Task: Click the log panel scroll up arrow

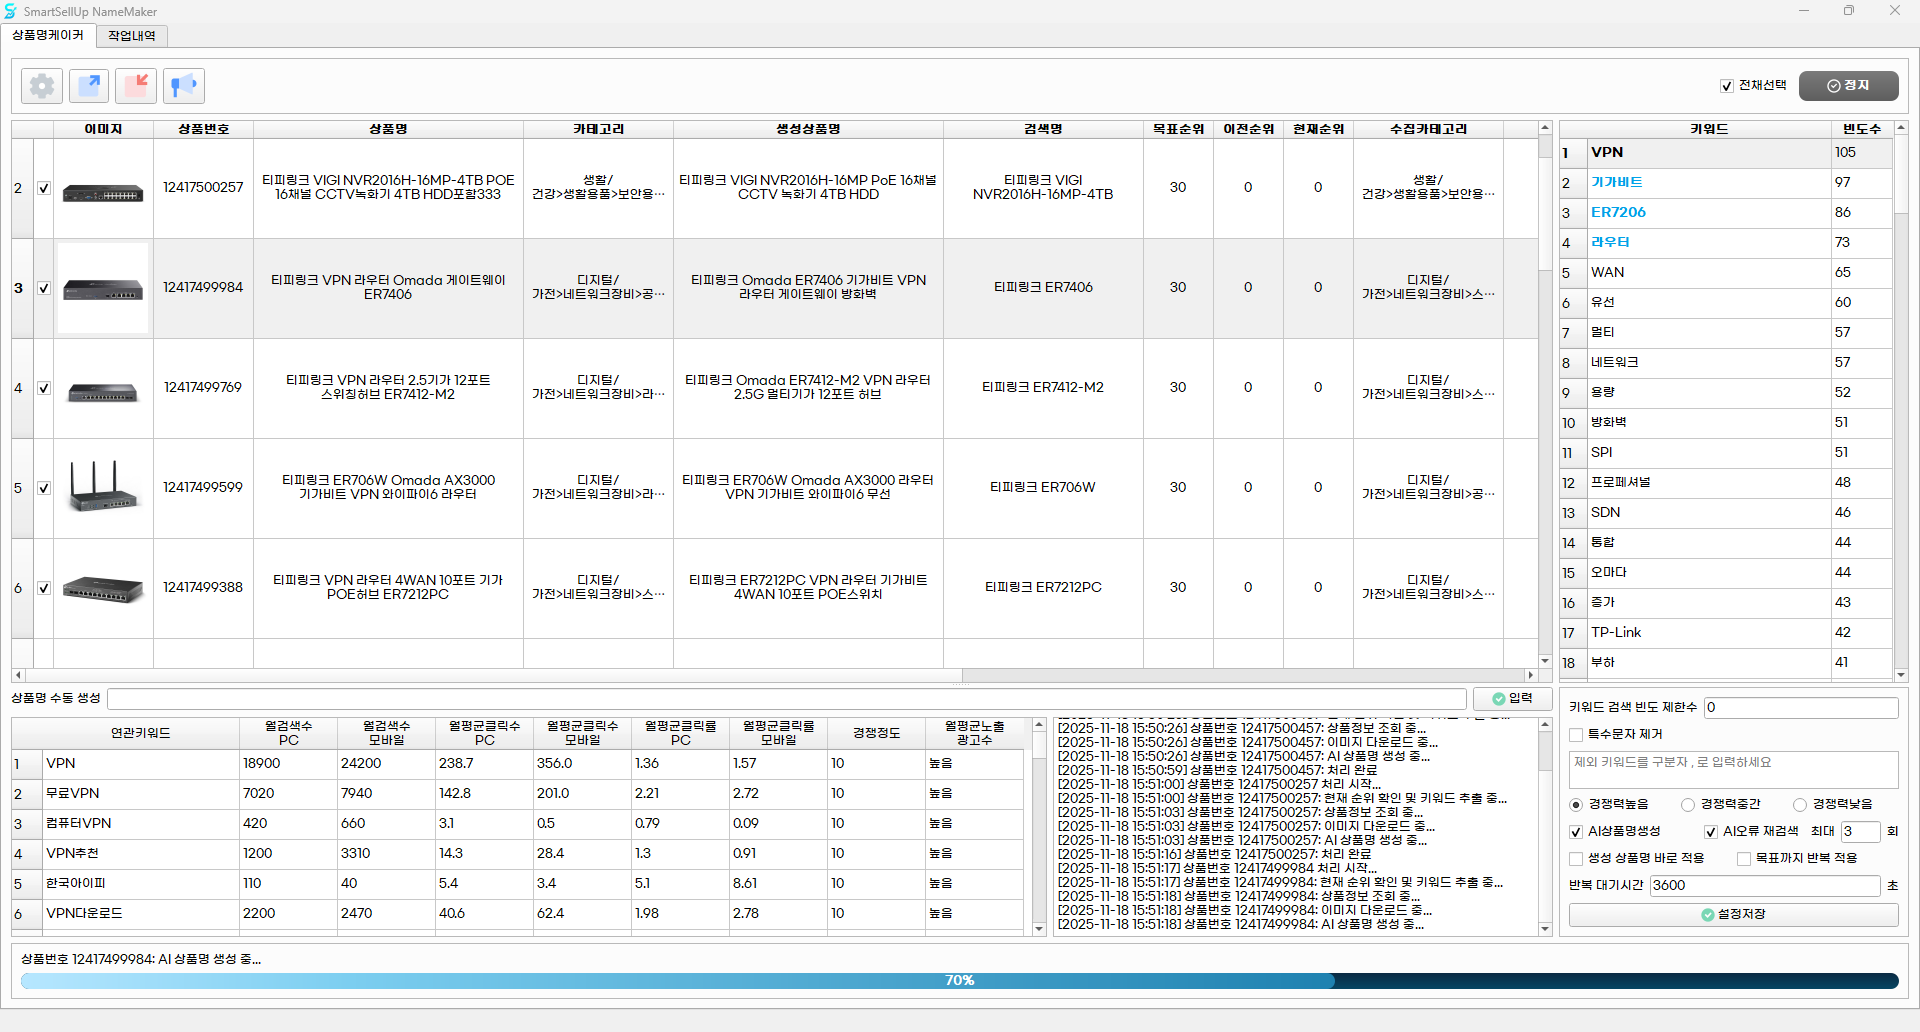Action: pyautogui.click(x=1545, y=725)
